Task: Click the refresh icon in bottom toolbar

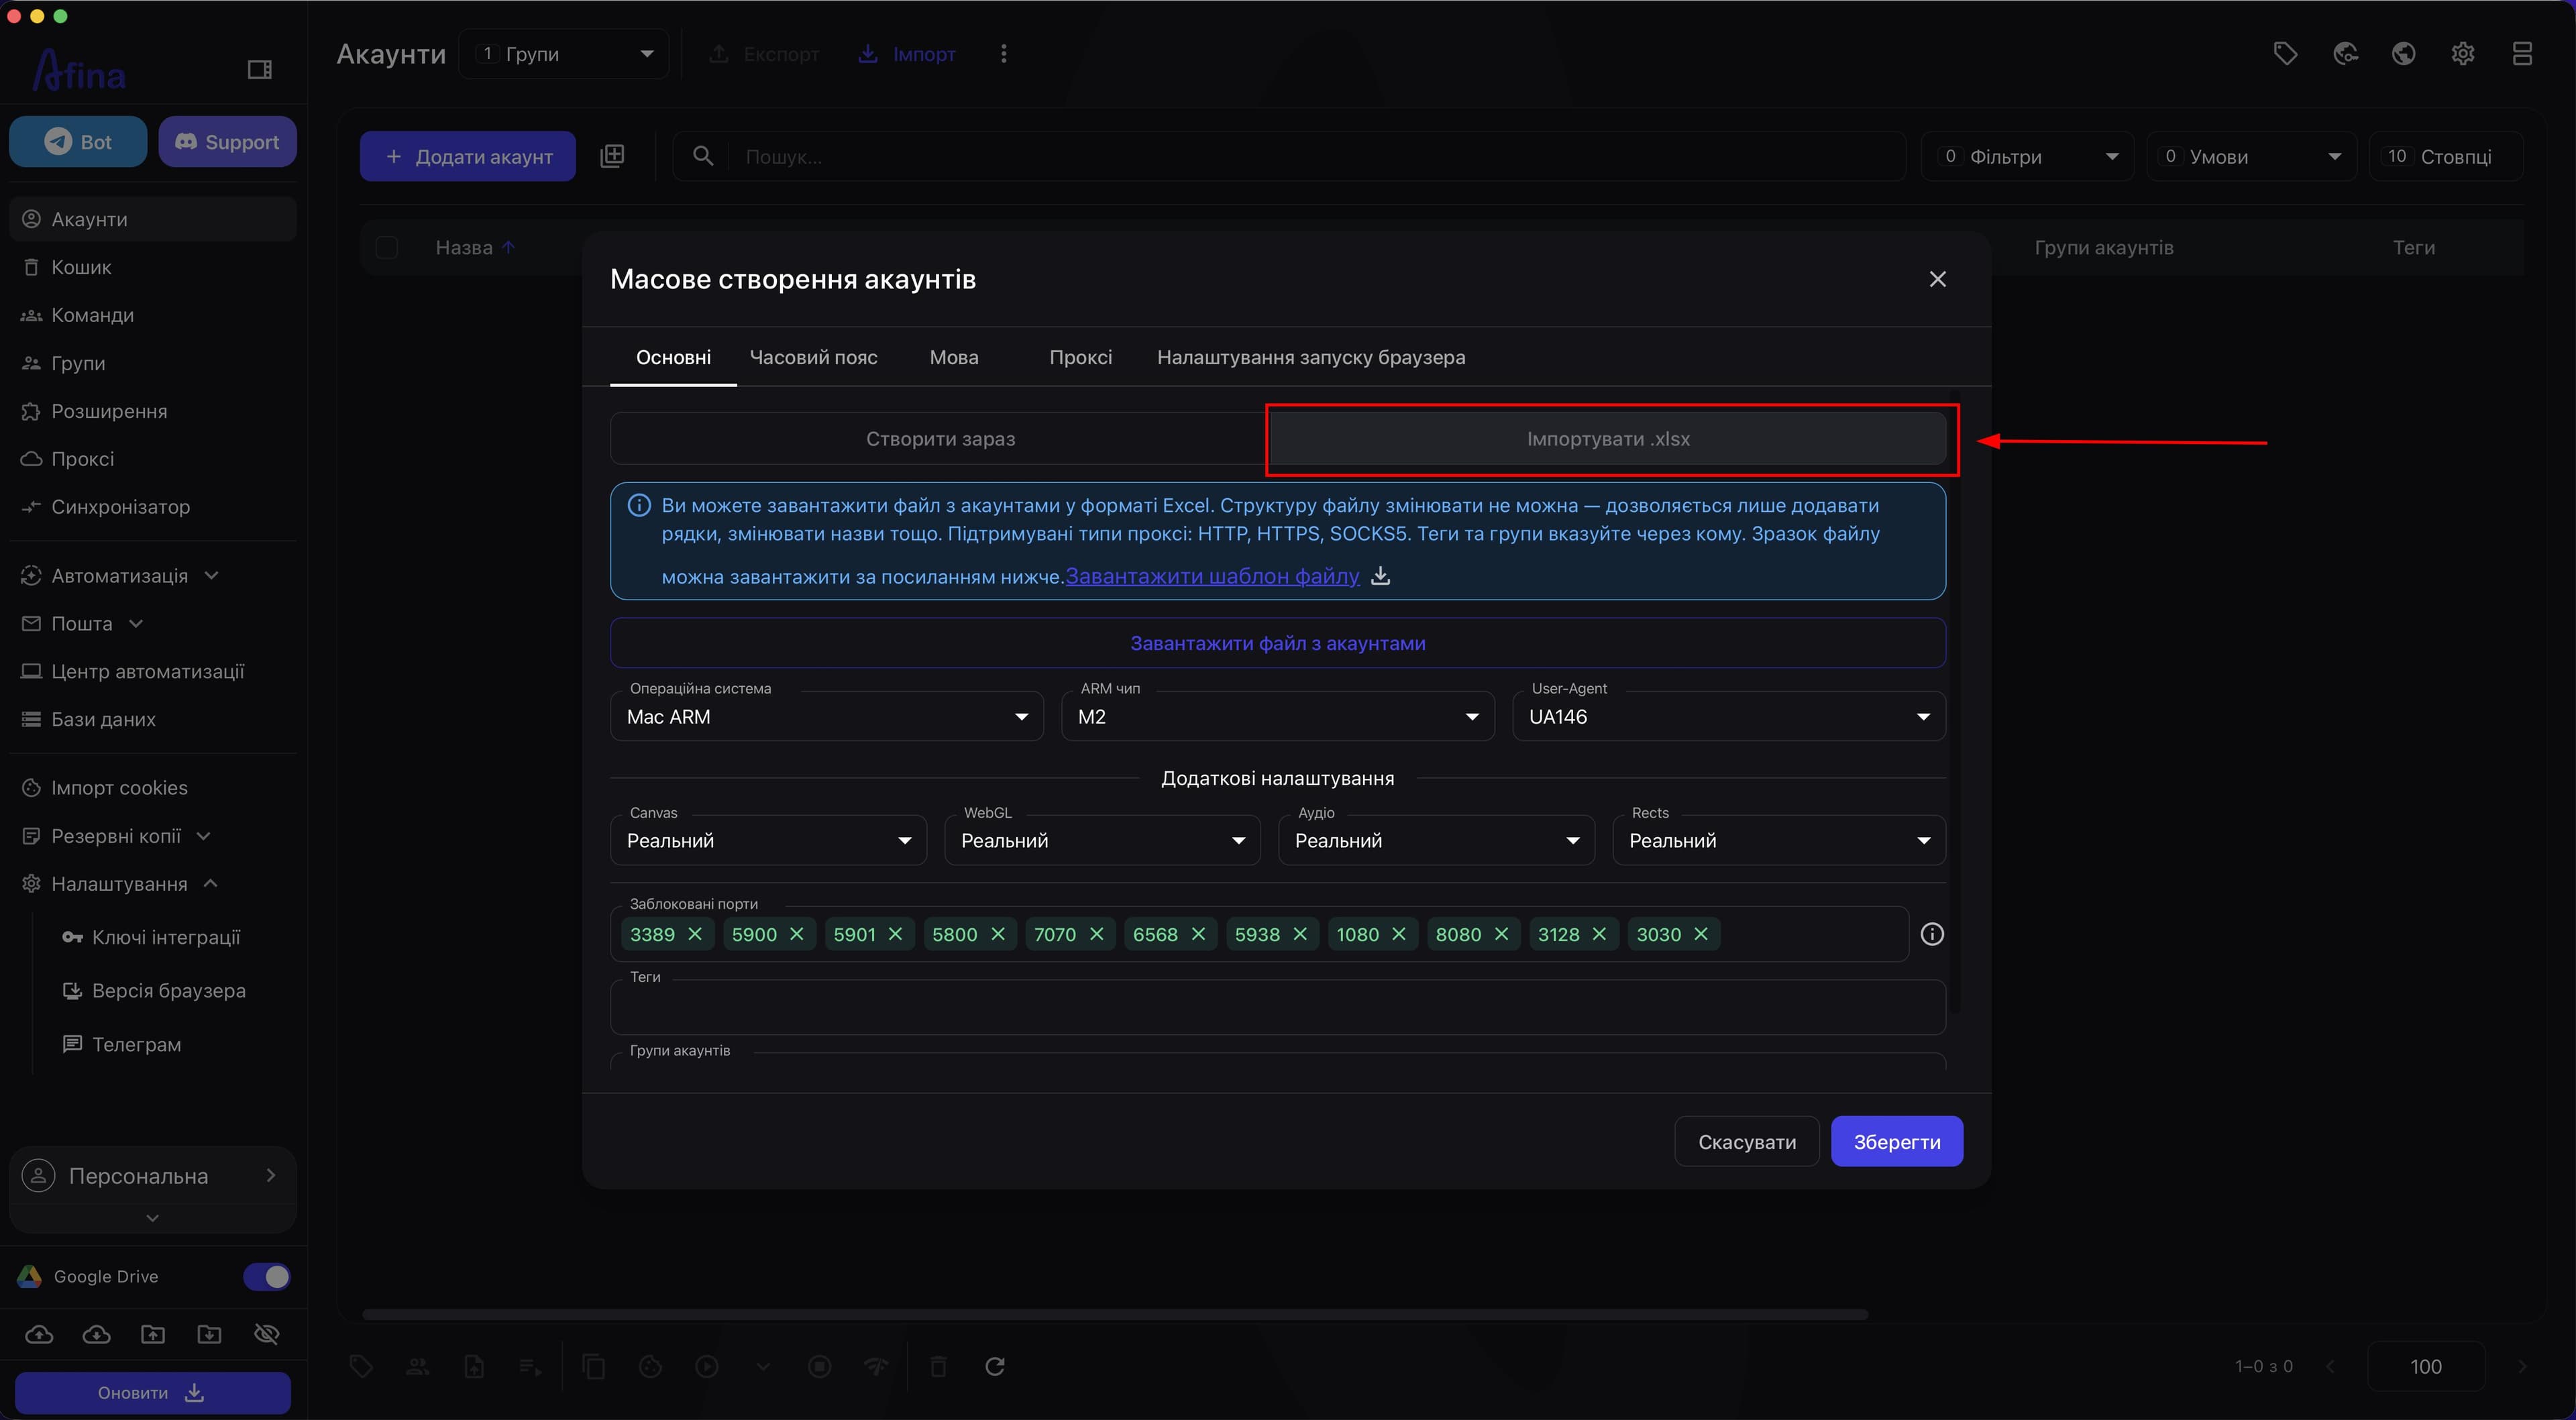Action: tap(995, 1366)
